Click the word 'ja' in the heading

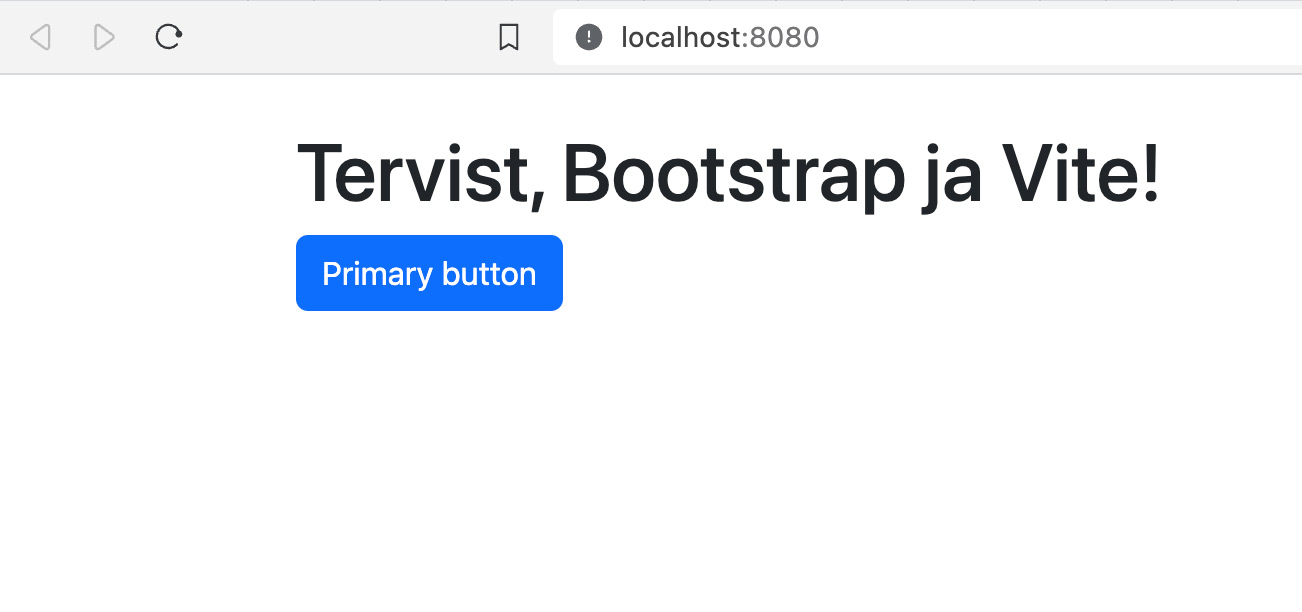click(x=950, y=176)
